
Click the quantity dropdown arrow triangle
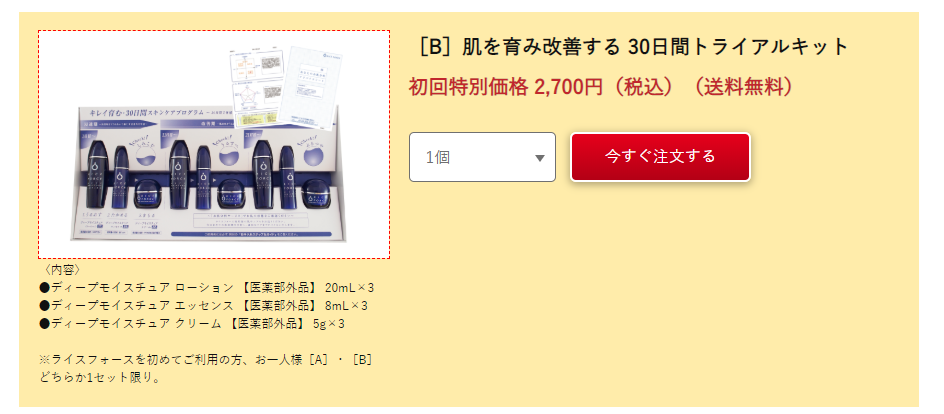tap(539, 158)
